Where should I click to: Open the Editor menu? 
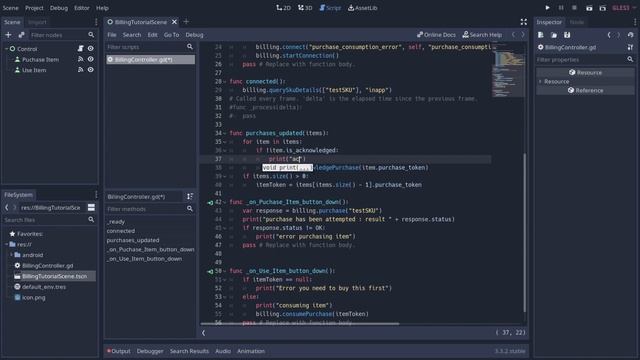click(82, 8)
